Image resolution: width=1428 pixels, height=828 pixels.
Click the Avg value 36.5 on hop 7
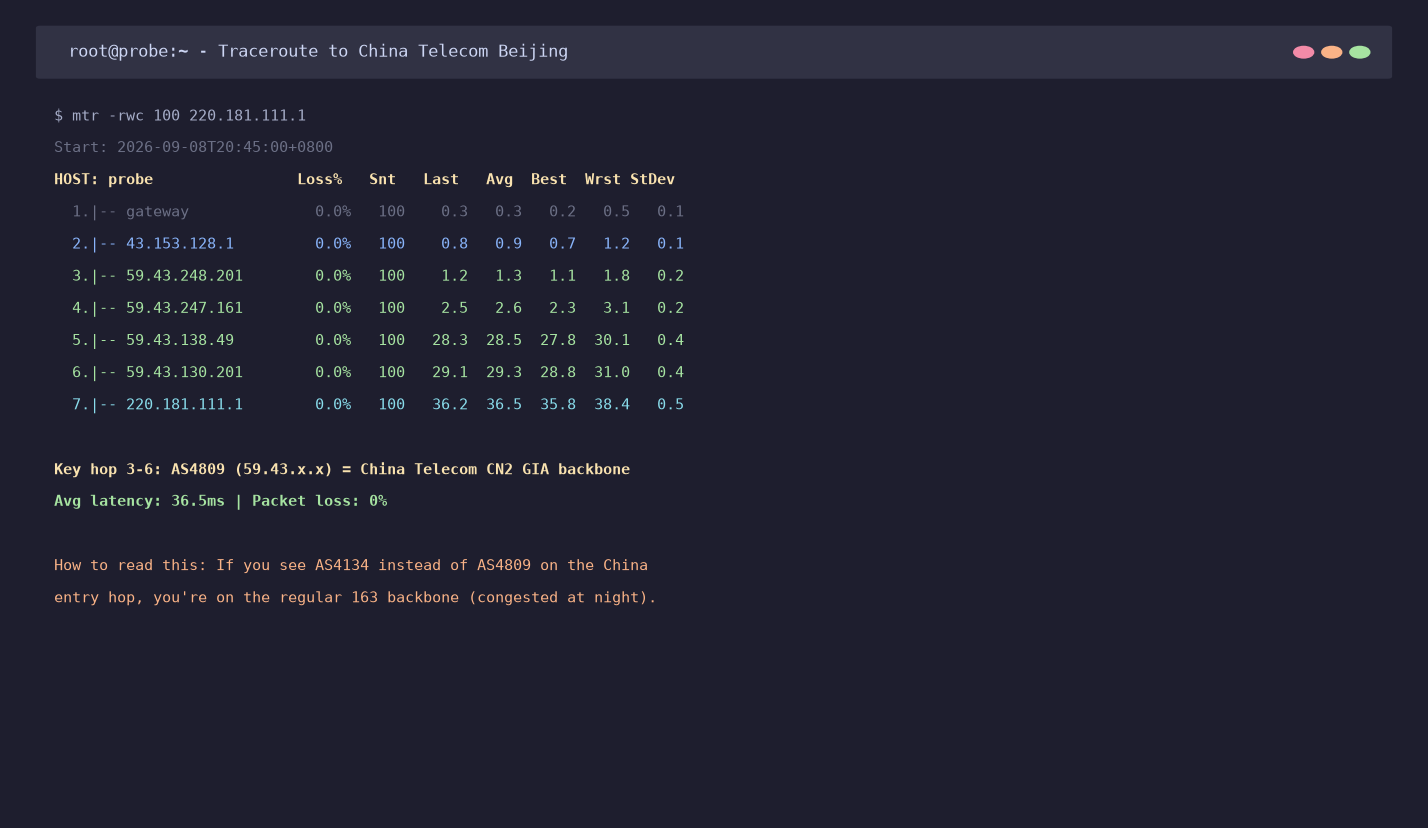(x=504, y=404)
